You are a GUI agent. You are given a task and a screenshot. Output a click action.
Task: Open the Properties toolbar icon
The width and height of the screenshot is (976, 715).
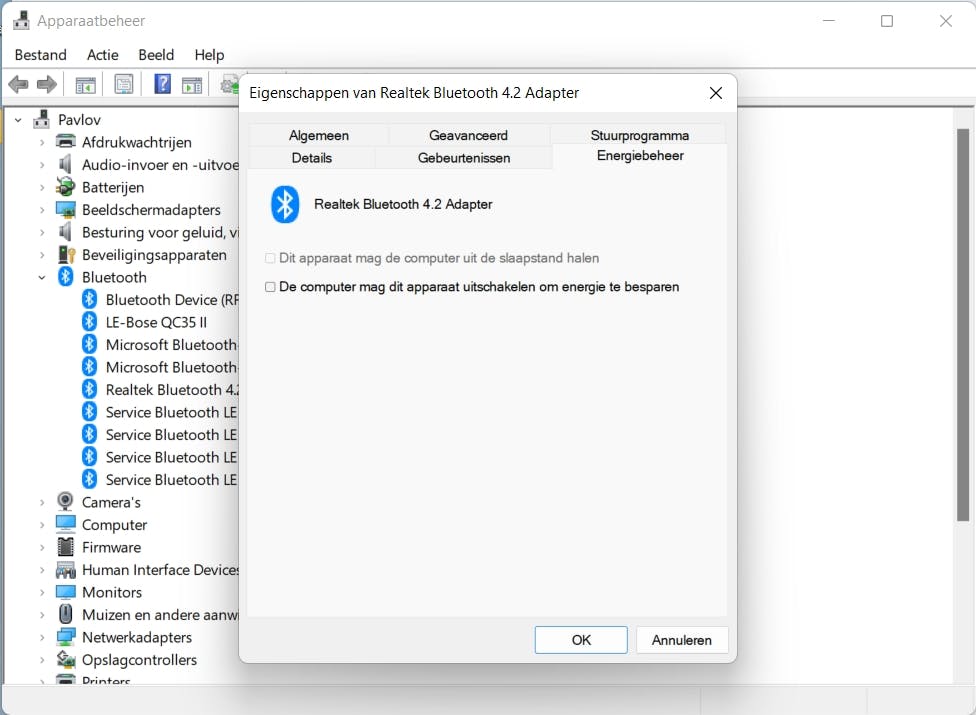click(x=124, y=84)
